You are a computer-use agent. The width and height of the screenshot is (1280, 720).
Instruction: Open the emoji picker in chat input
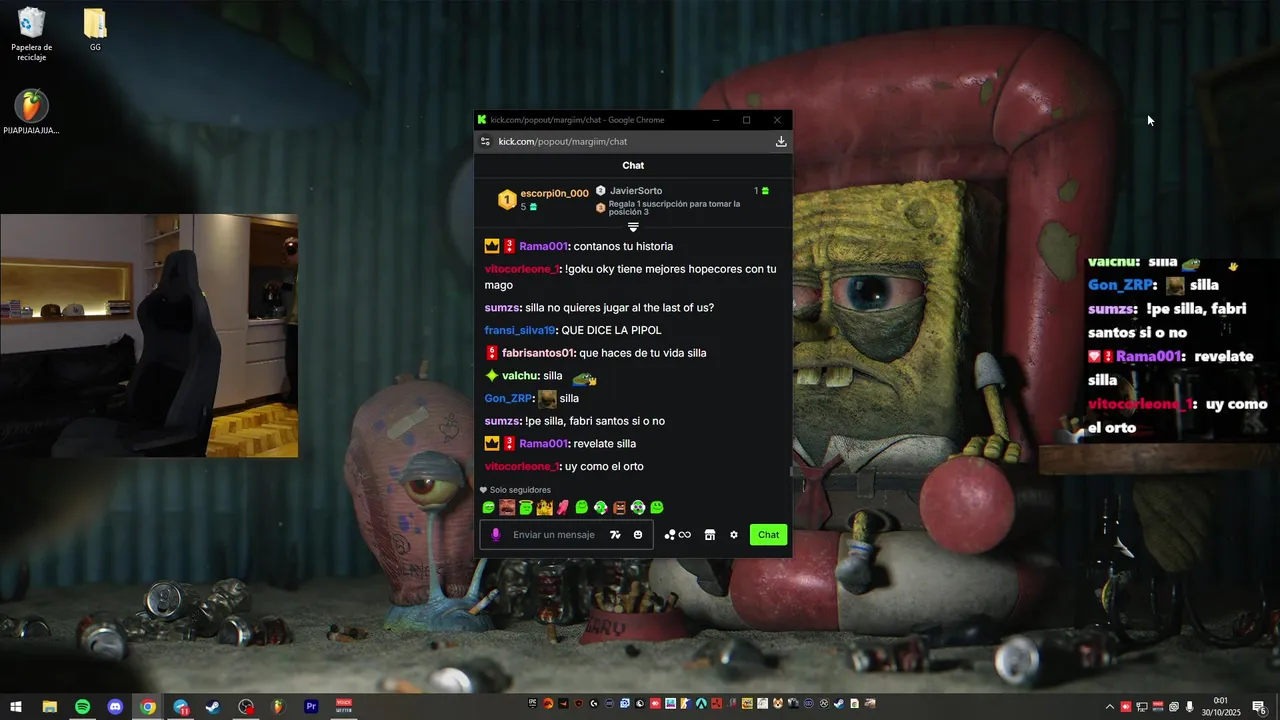[x=638, y=535]
